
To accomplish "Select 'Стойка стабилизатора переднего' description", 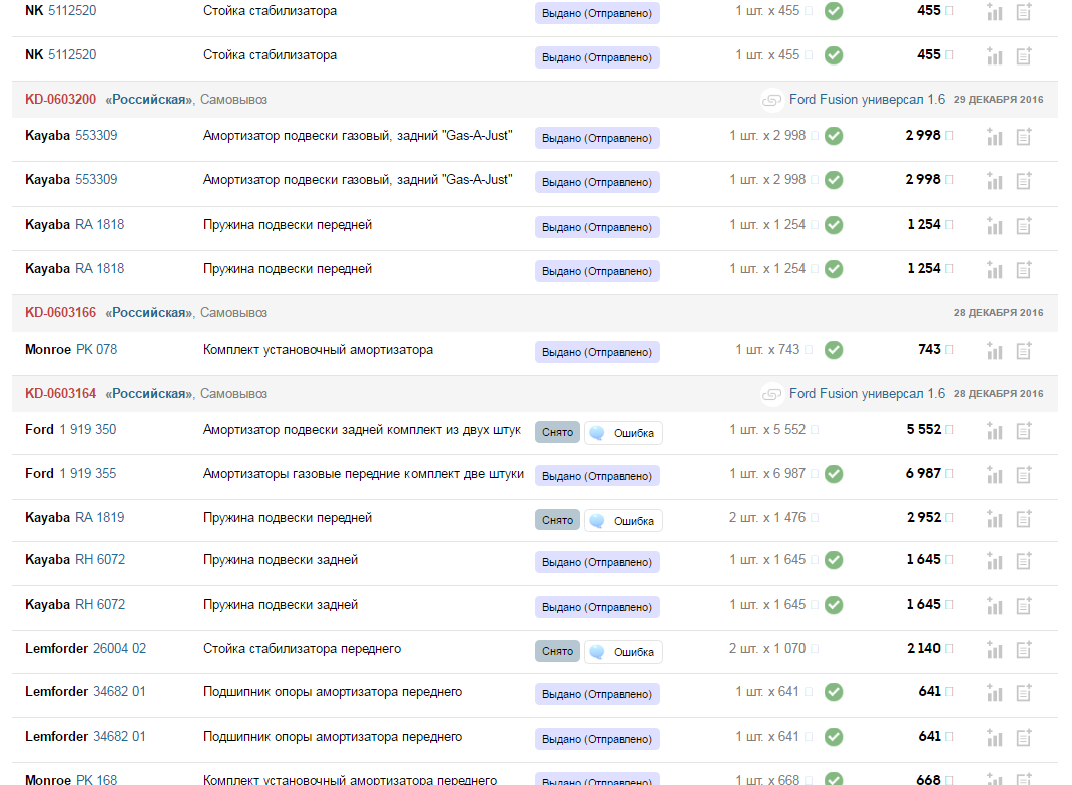I will click(x=302, y=649).
